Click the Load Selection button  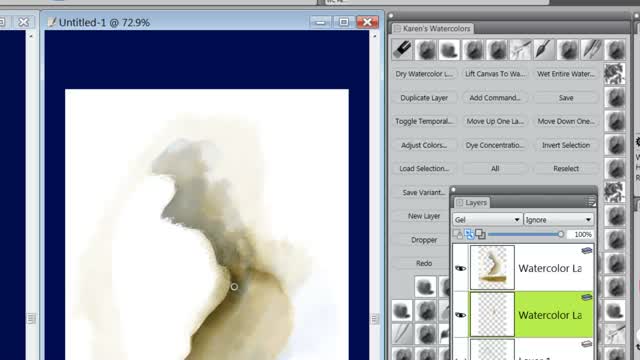[424, 169]
